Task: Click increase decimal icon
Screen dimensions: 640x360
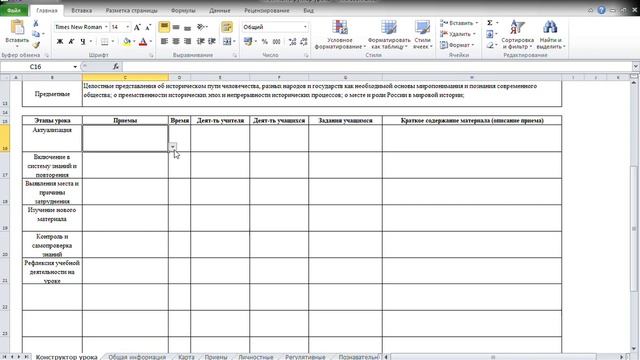Action: 292,41
